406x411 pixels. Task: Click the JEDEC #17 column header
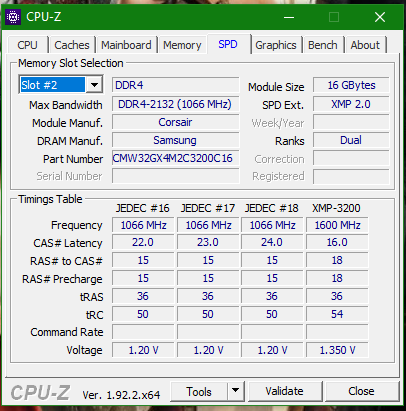[208, 208]
